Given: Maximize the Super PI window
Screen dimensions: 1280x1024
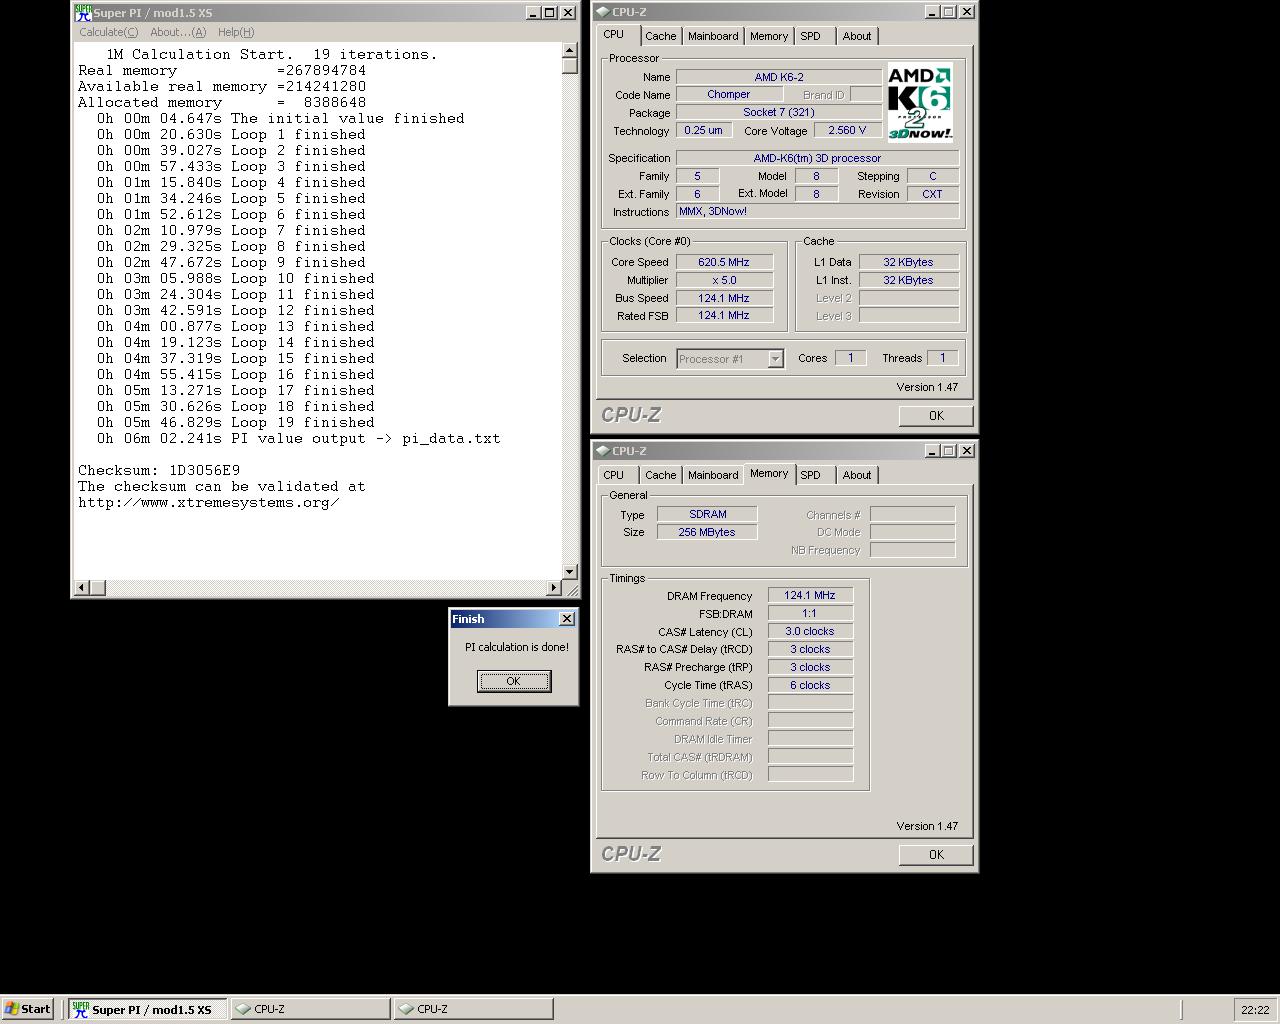Looking at the screenshot, I should [549, 13].
